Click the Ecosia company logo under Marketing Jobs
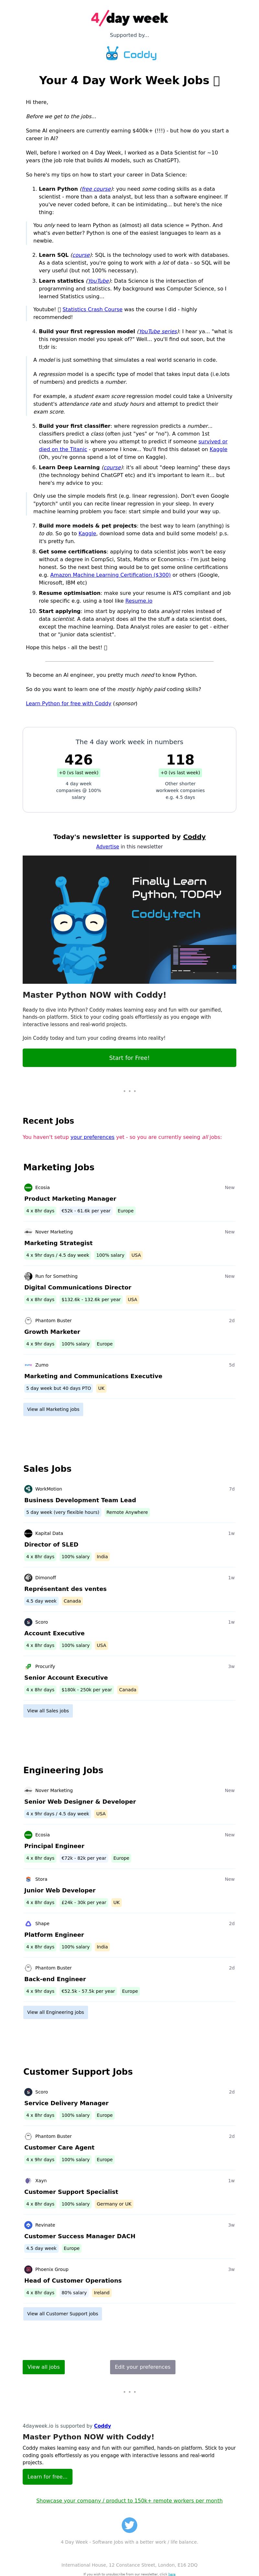This screenshot has width=259, height=2576. click(28, 1187)
